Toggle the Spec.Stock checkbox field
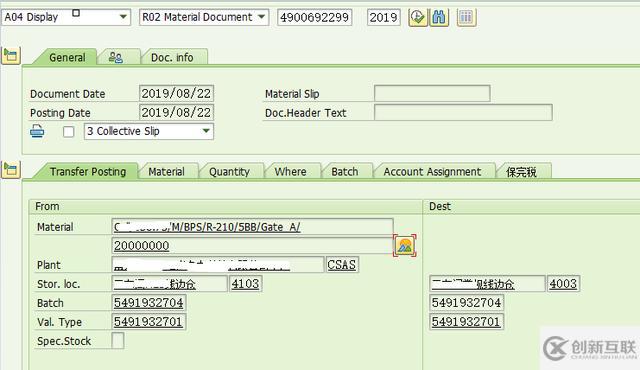The image size is (640, 370). [118, 341]
